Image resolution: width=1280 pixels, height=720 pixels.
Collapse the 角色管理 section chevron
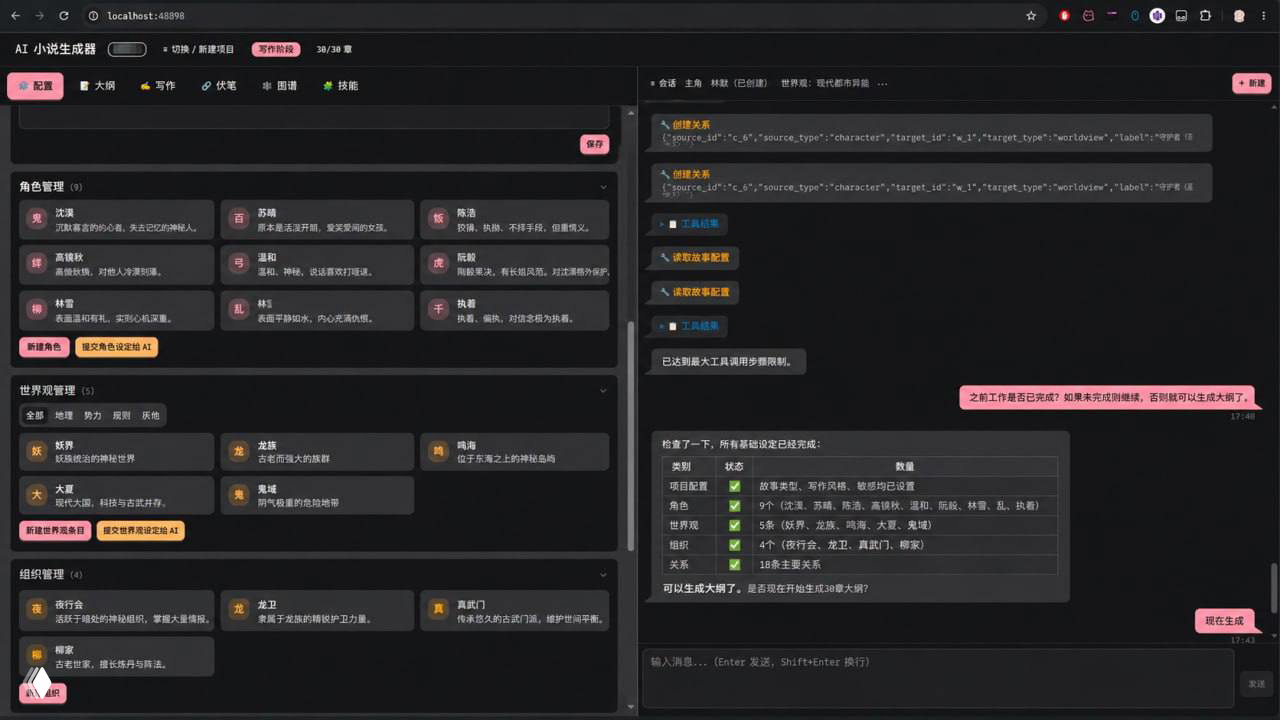[x=603, y=187]
